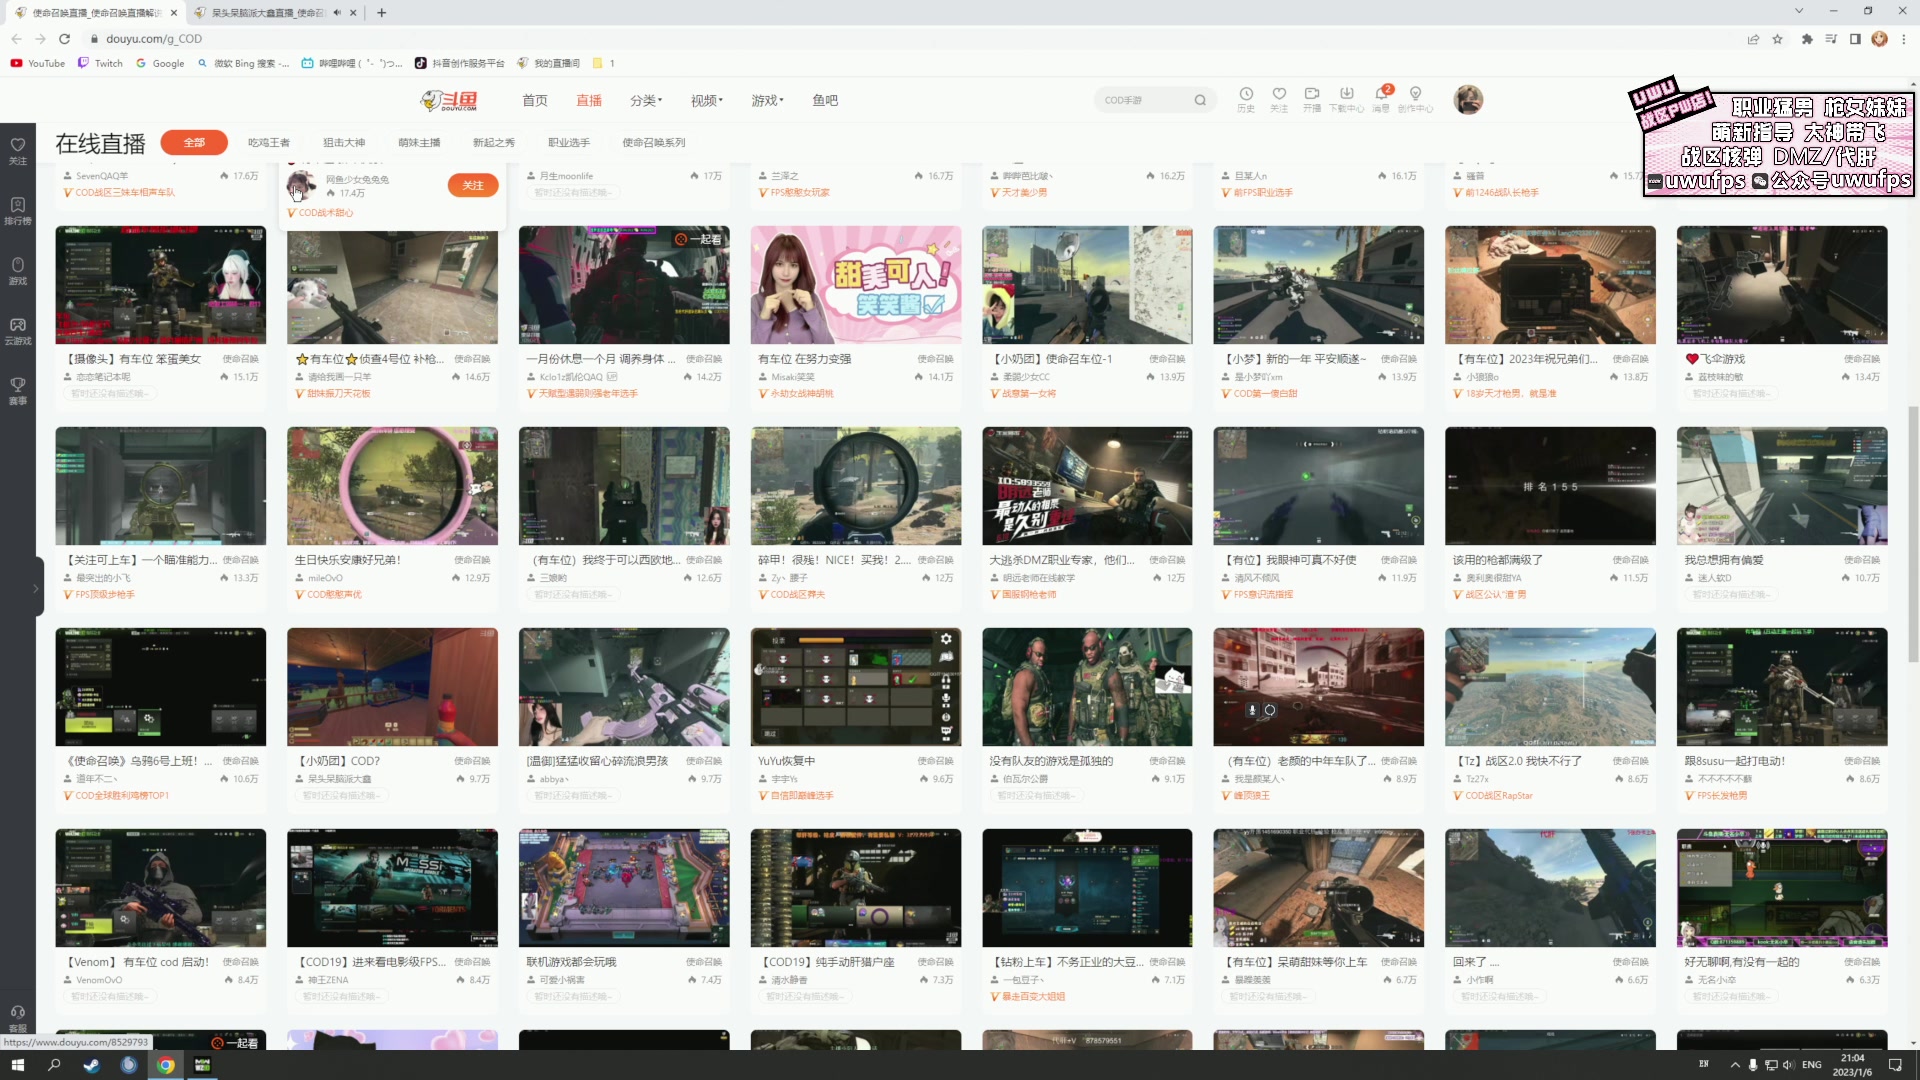Show hidden icons in the system tray
Screen dimensions: 1920x1080
click(1735, 1065)
